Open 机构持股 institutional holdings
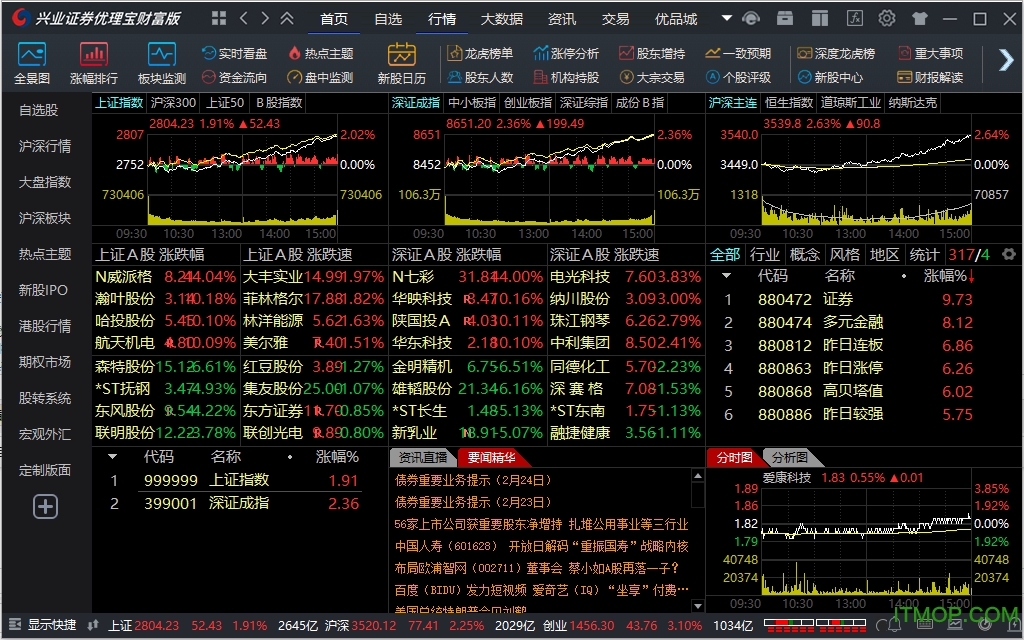This screenshot has width=1024, height=640. pyautogui.click(x=566, y=78)
